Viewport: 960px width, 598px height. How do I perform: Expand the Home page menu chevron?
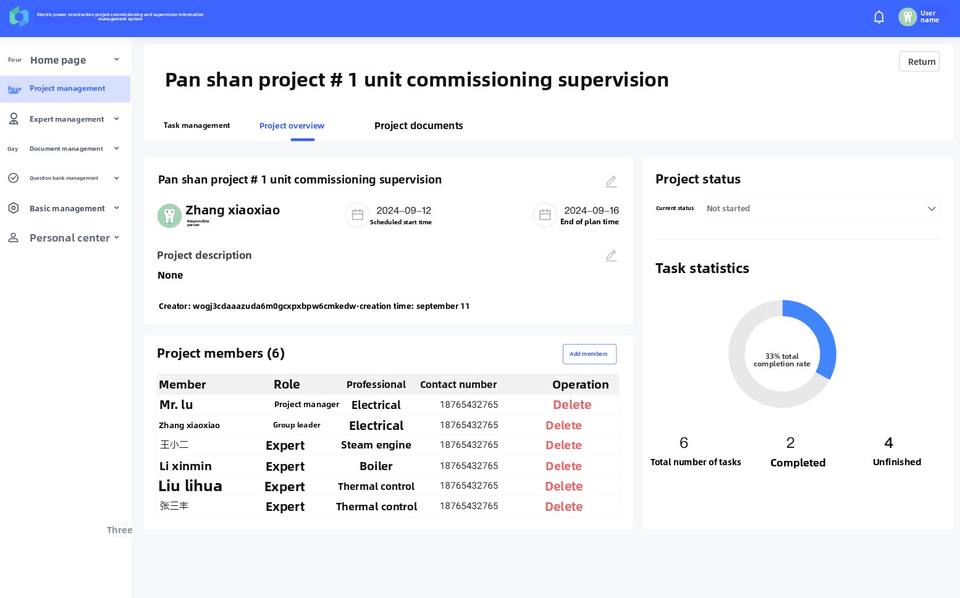pyautogui.click(x=116, y=59)
